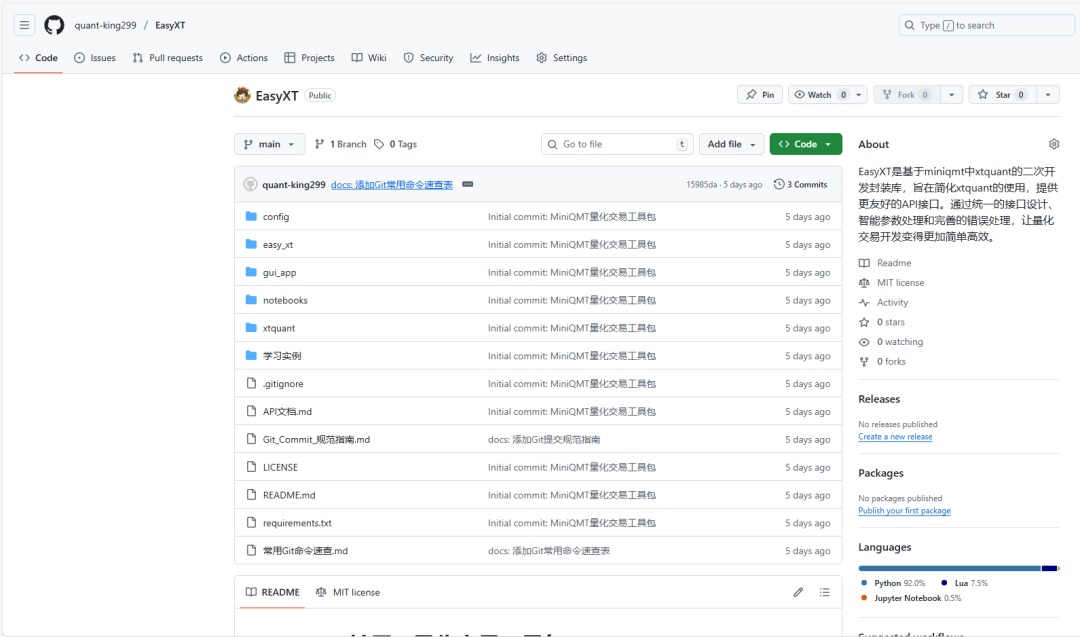Open the repository Settings tab
Viewport: 1080px width, 637px height.
pos(562,58)
